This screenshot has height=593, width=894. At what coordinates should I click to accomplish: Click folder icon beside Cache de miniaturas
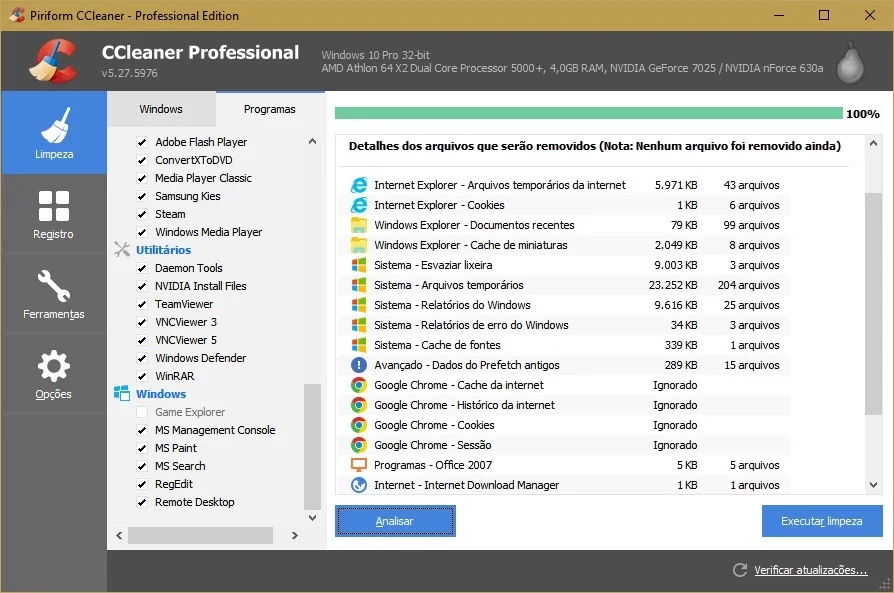click(359, 245)
